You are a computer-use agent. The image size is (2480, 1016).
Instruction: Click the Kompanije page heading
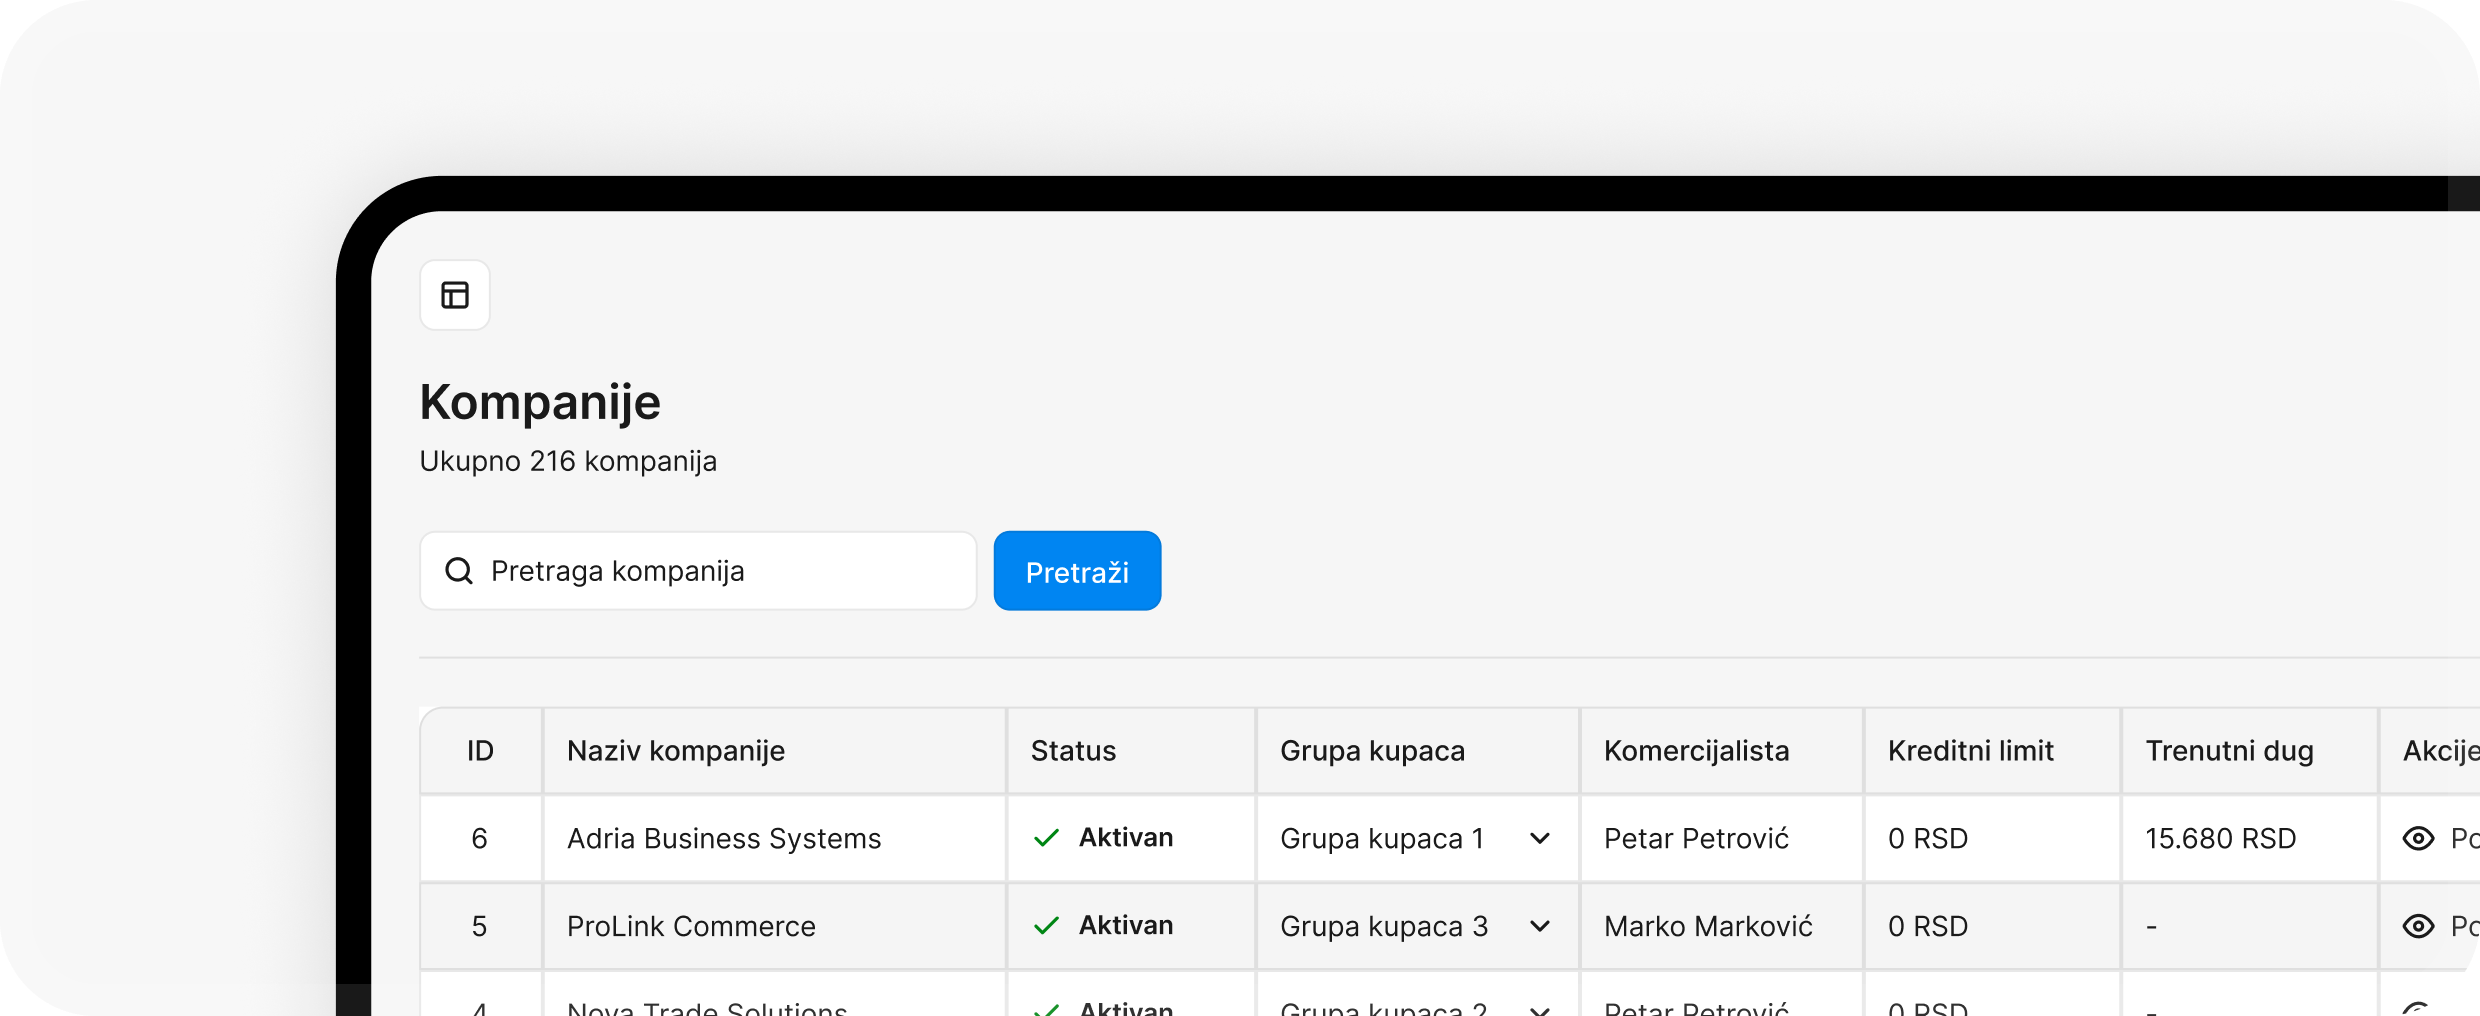(540, 402)
